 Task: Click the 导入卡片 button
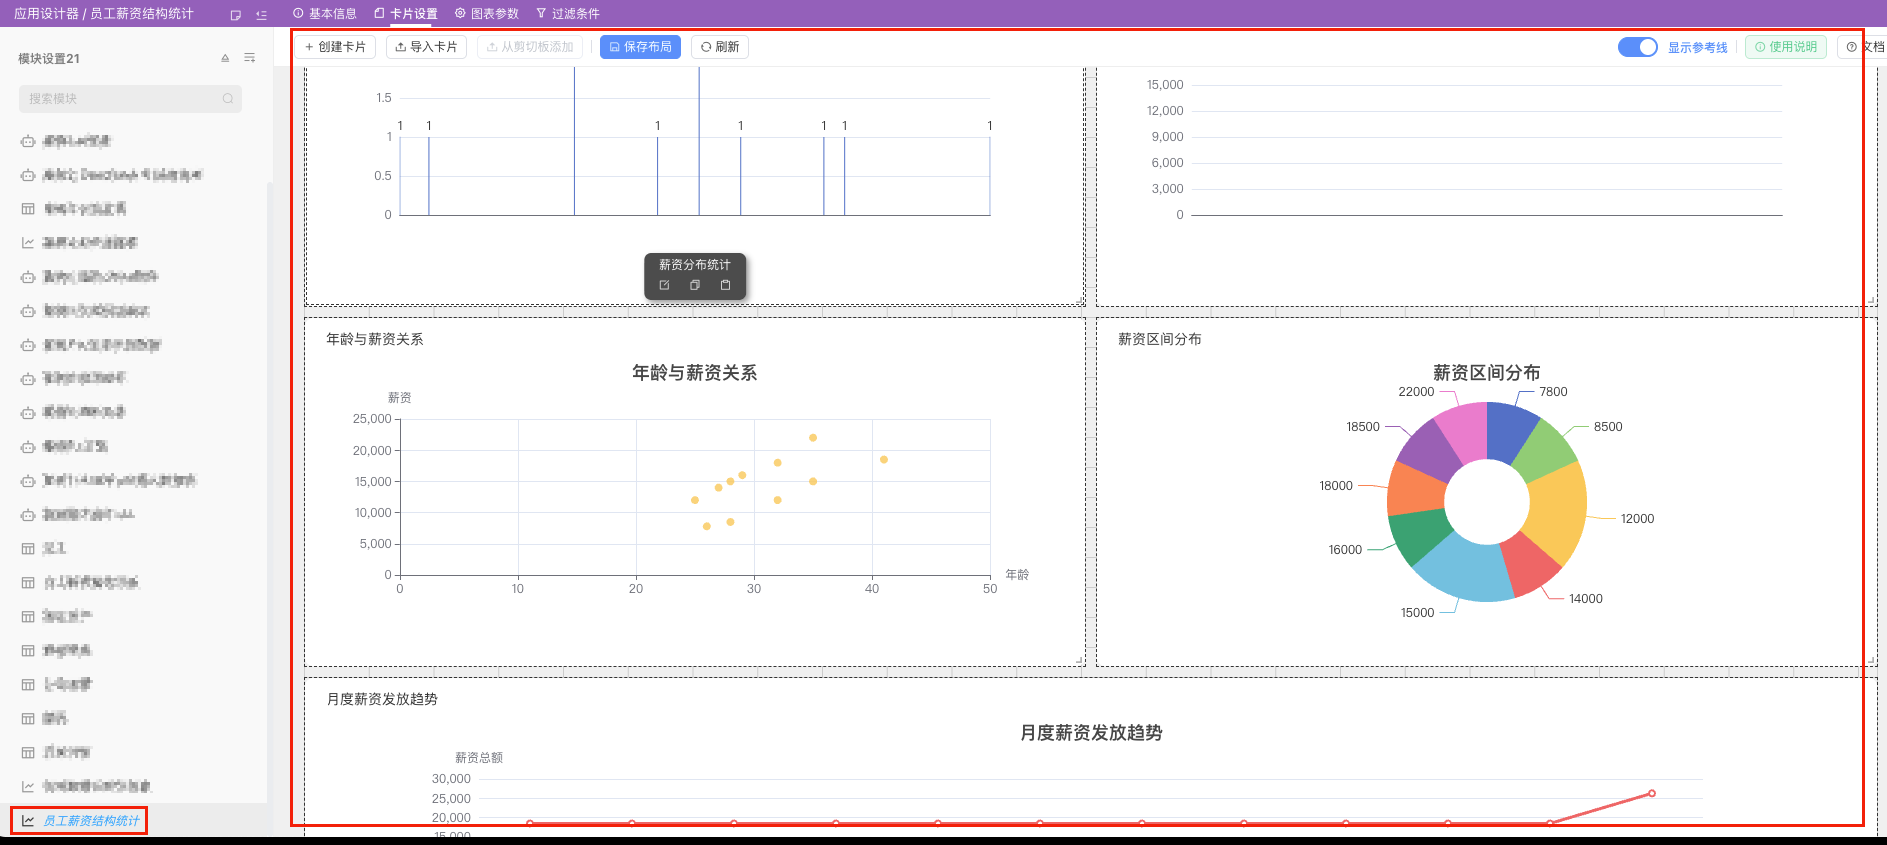[x=426, y=47]
